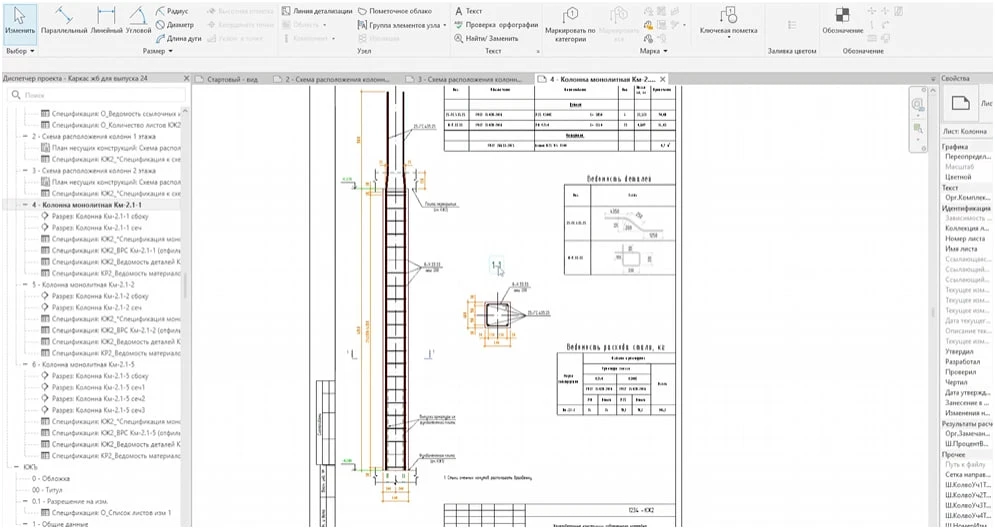Click the project browser vertical scrollbar
The height and width of the screenshot is (529, 995).
pos(185,285)
